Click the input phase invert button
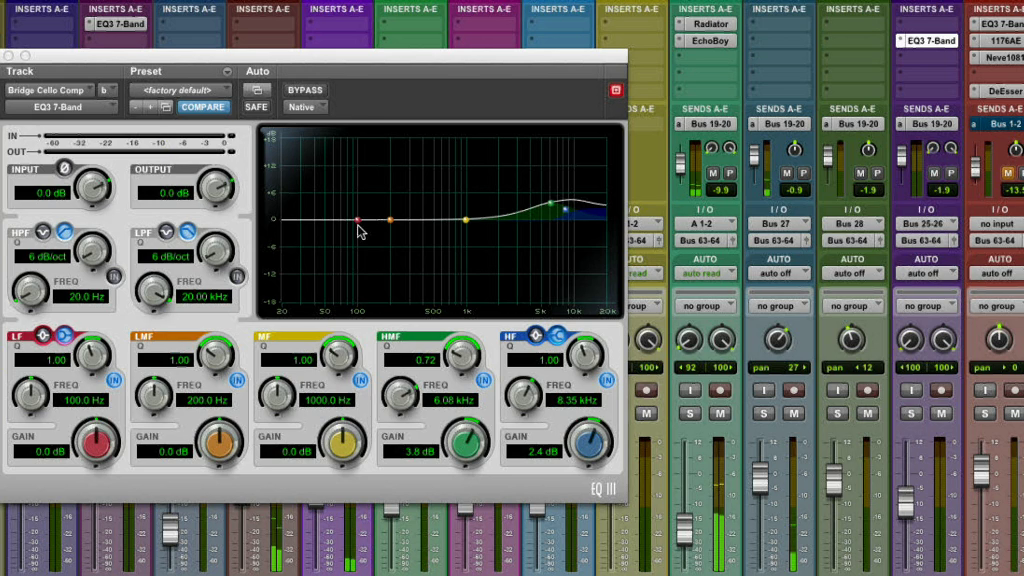This screenshot has width=1024, height=576. click(64, 169)
